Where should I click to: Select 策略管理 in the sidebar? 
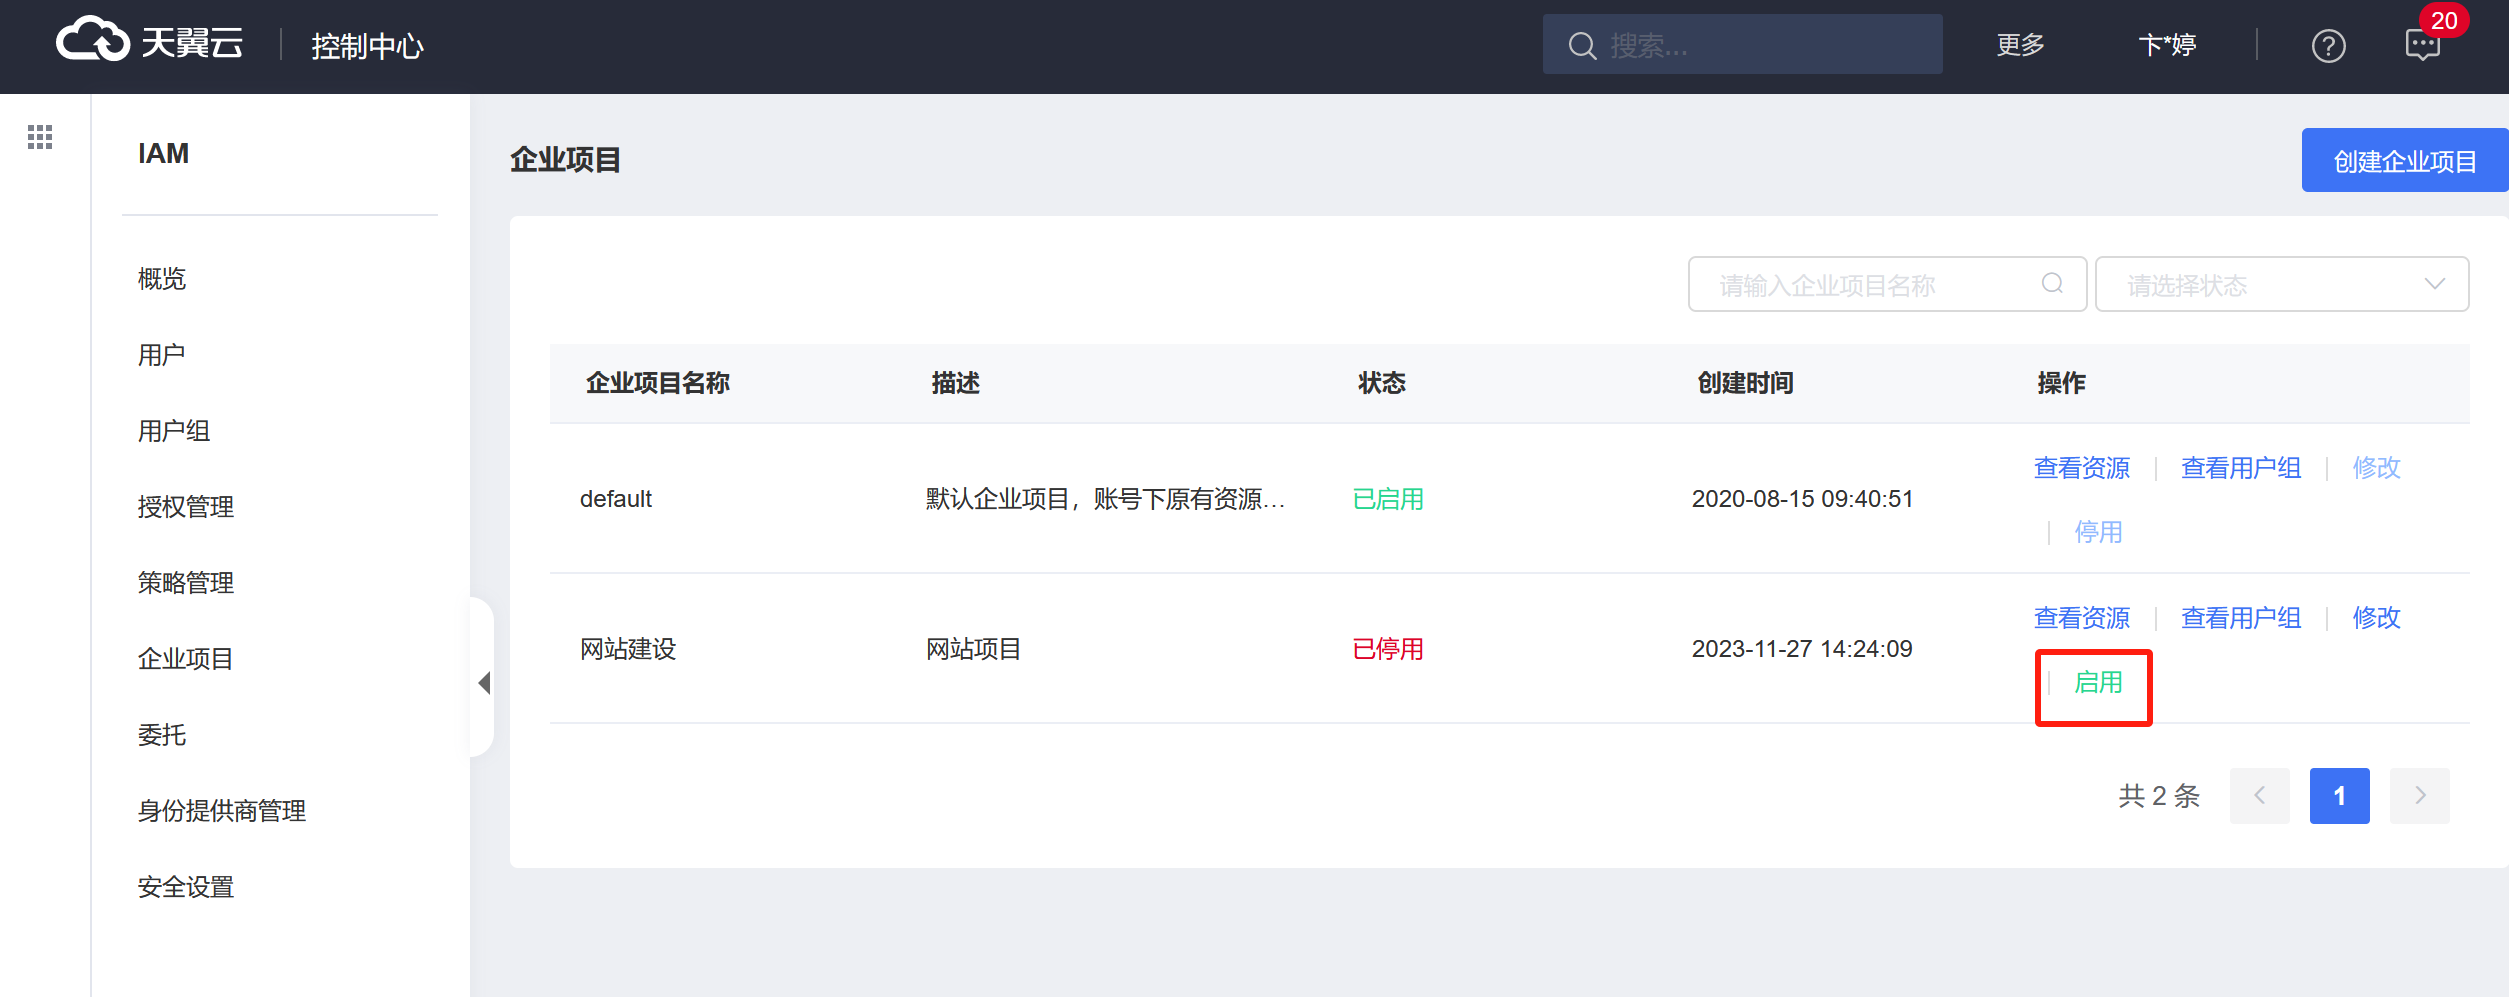186,583
